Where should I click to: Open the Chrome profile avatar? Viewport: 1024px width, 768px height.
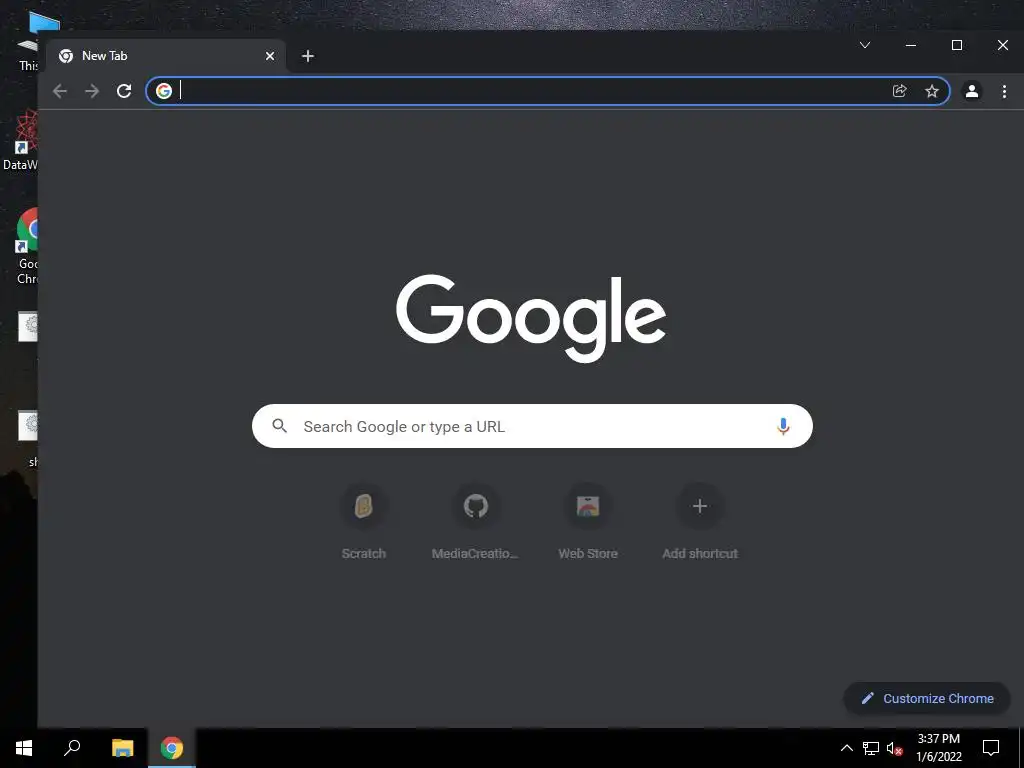[972, 91]
